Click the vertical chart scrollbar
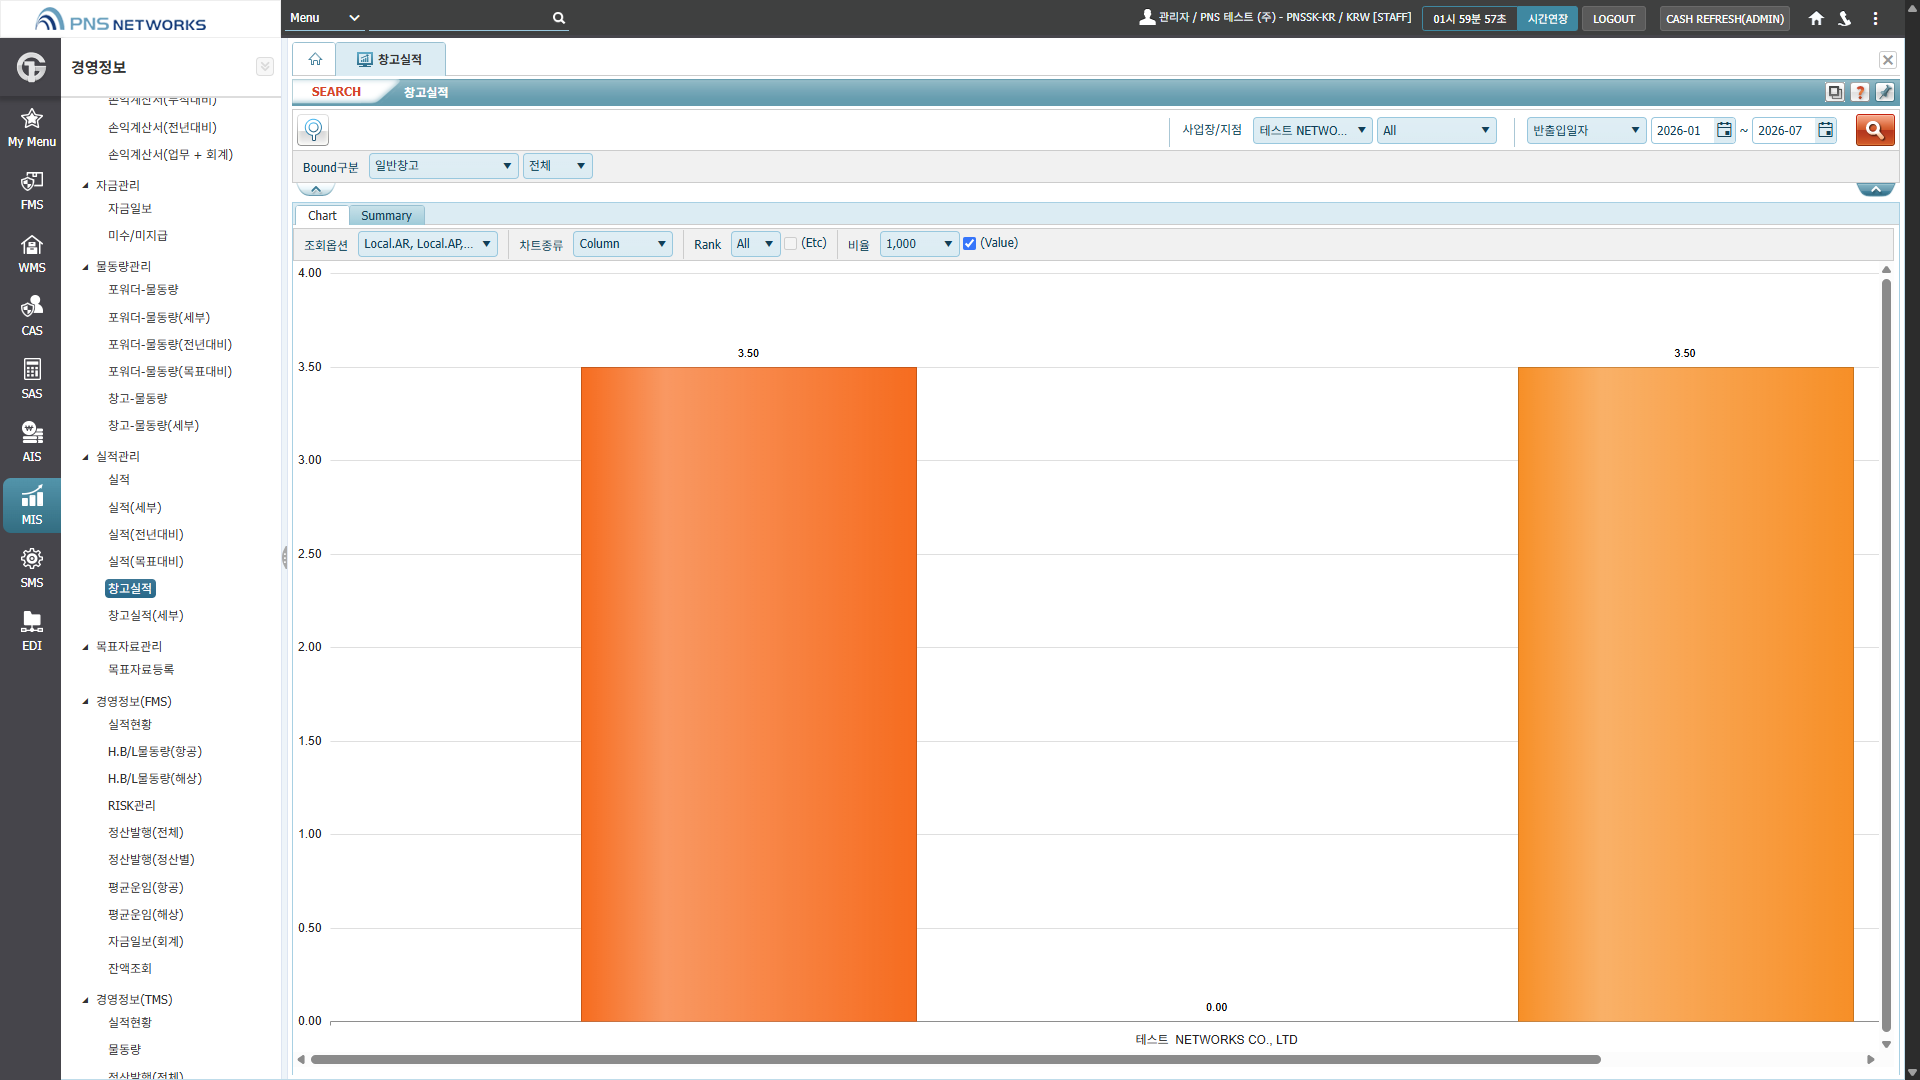 point(1886,655)
